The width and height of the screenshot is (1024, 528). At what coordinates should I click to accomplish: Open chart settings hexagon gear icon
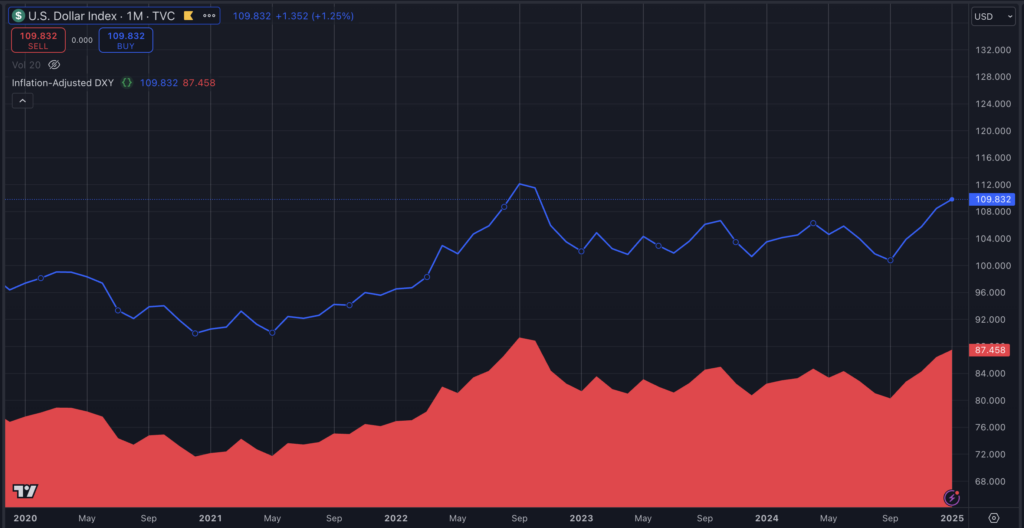click(x=992, y=518)
